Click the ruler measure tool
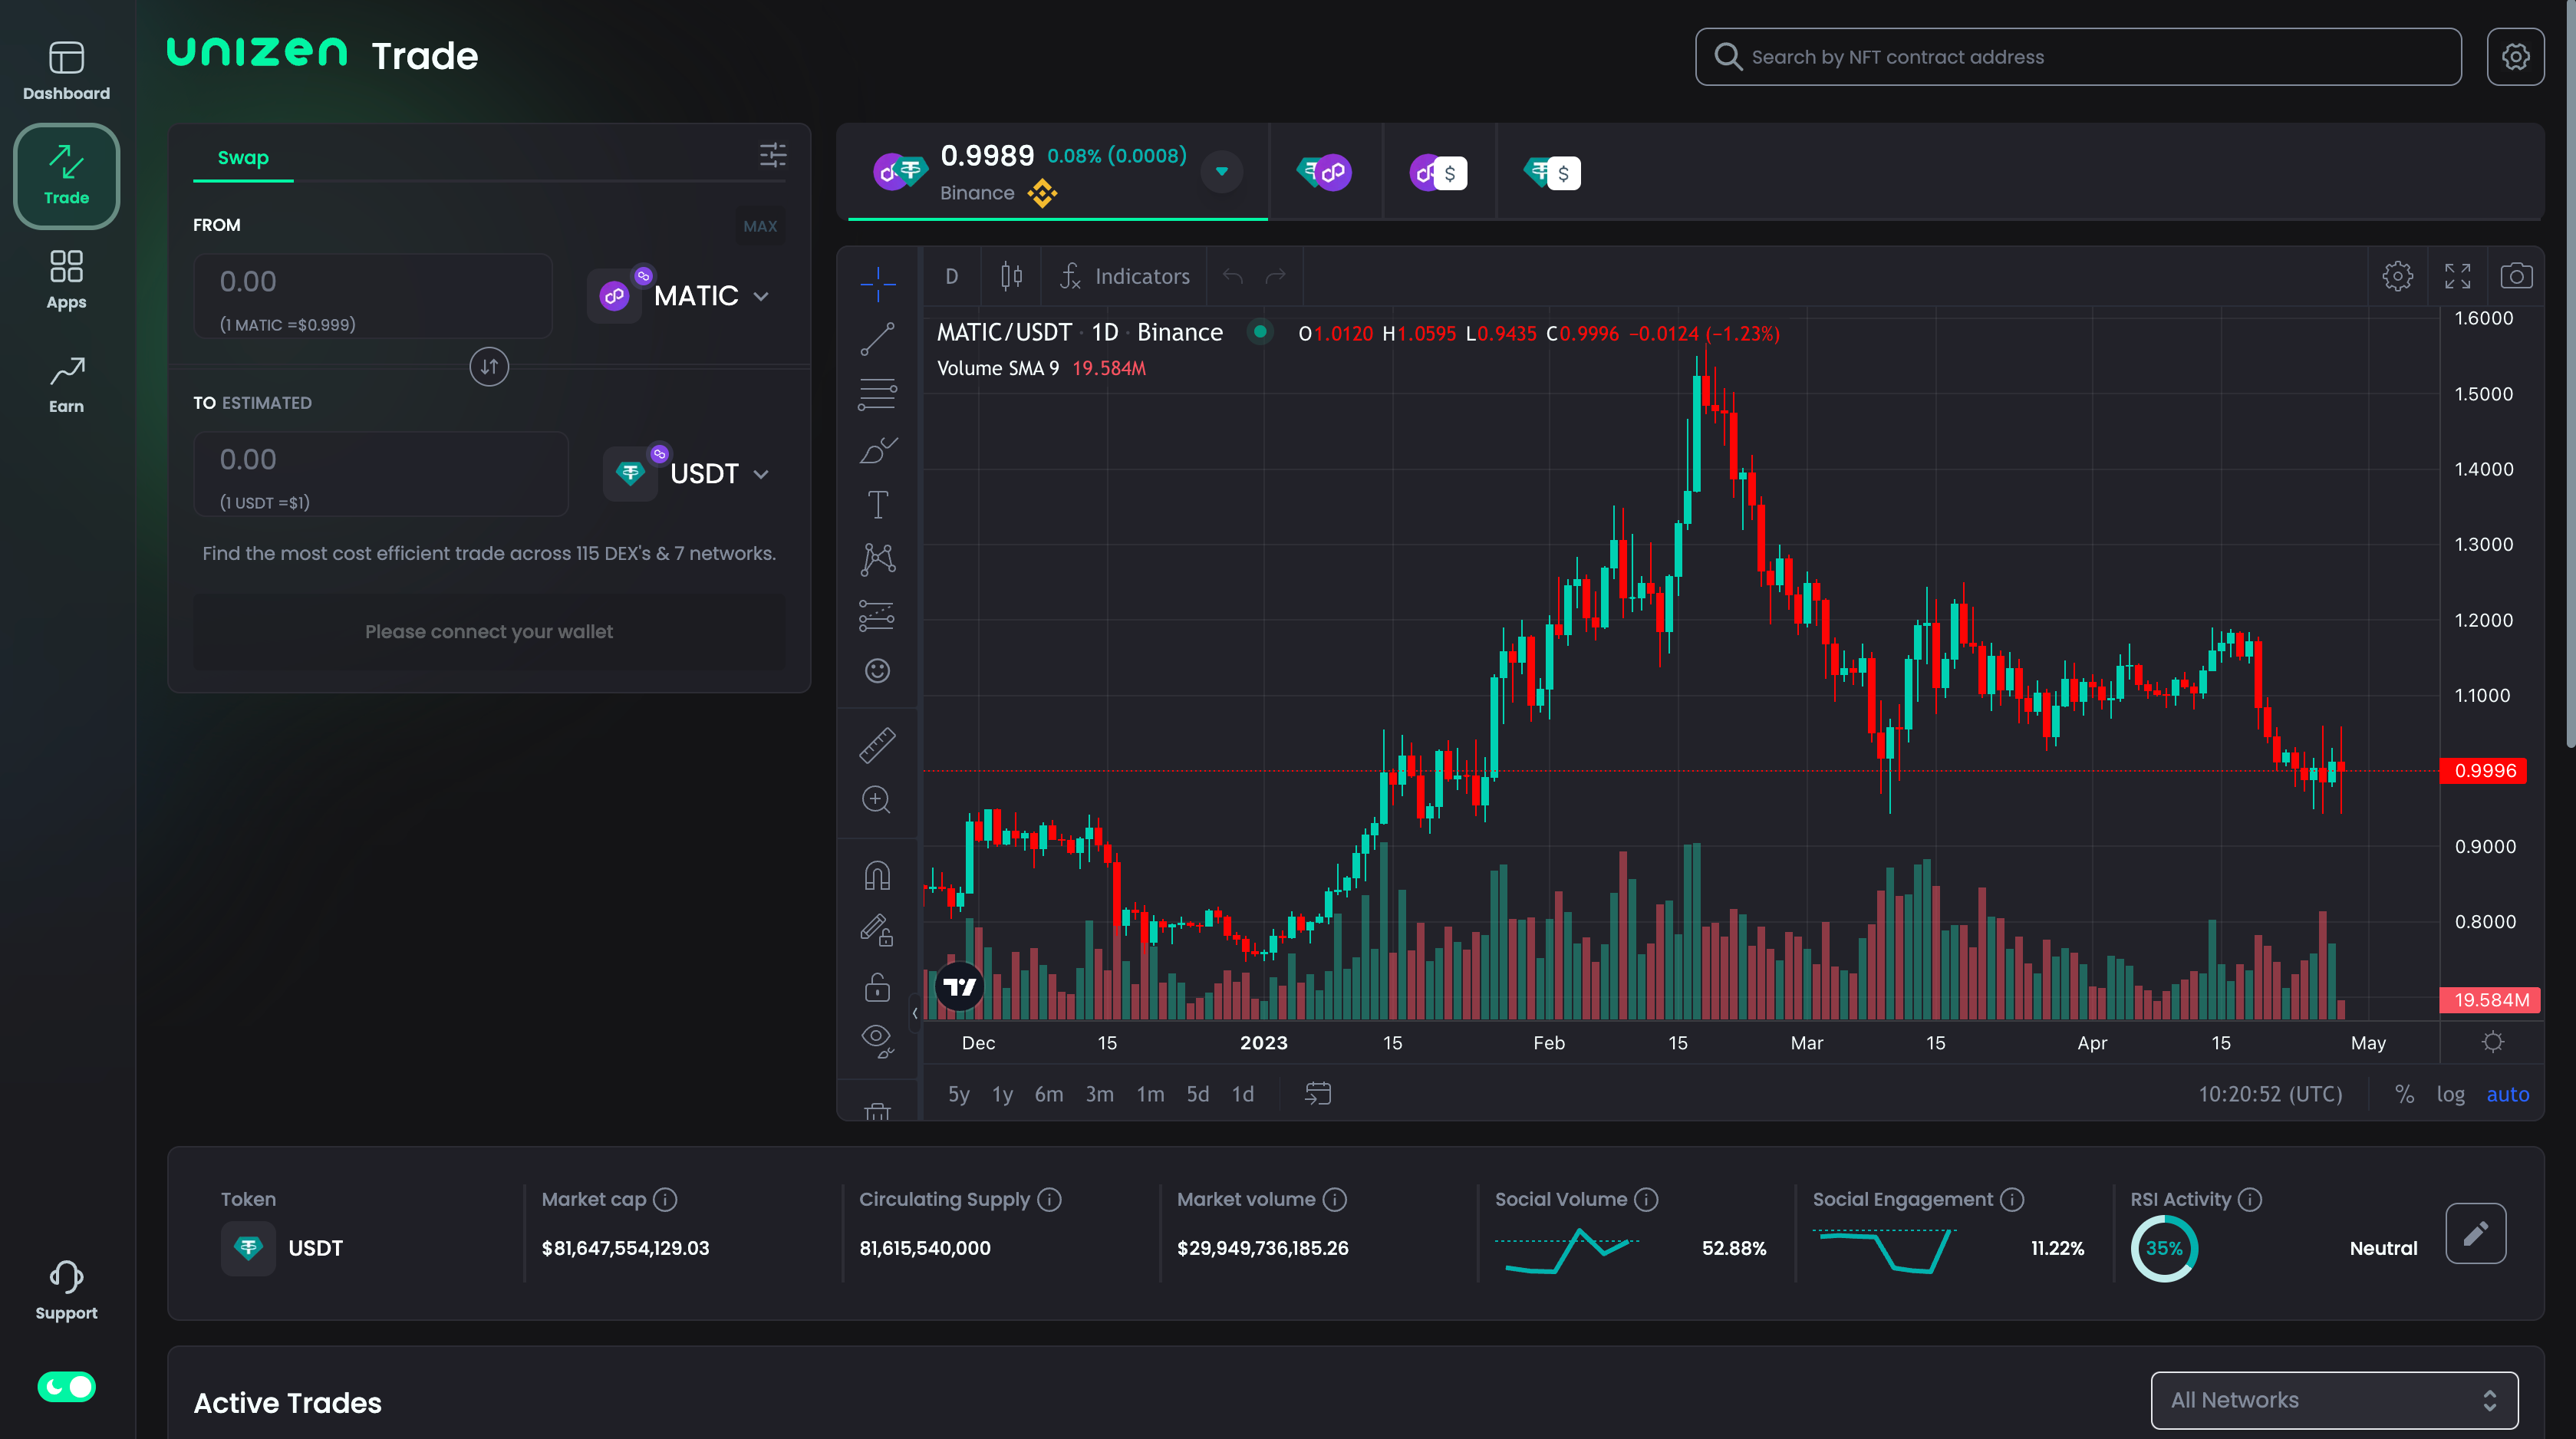The width and height of the screenshot is (2576, 1439). 877,745
